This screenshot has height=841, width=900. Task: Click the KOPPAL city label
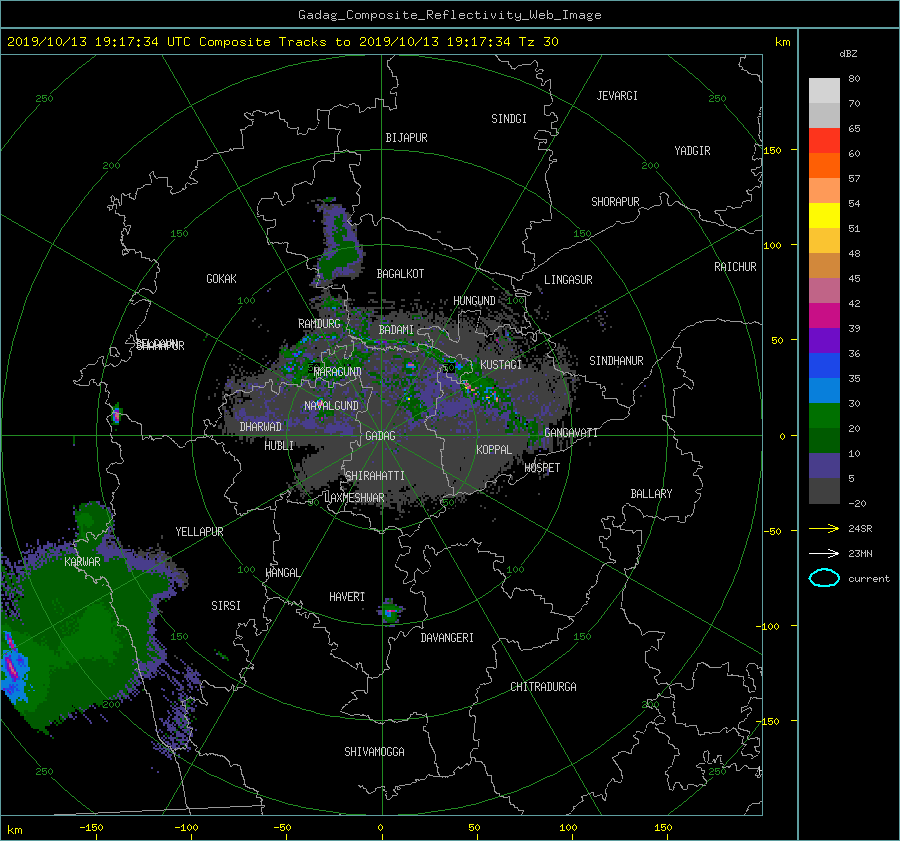pos(494,450)
